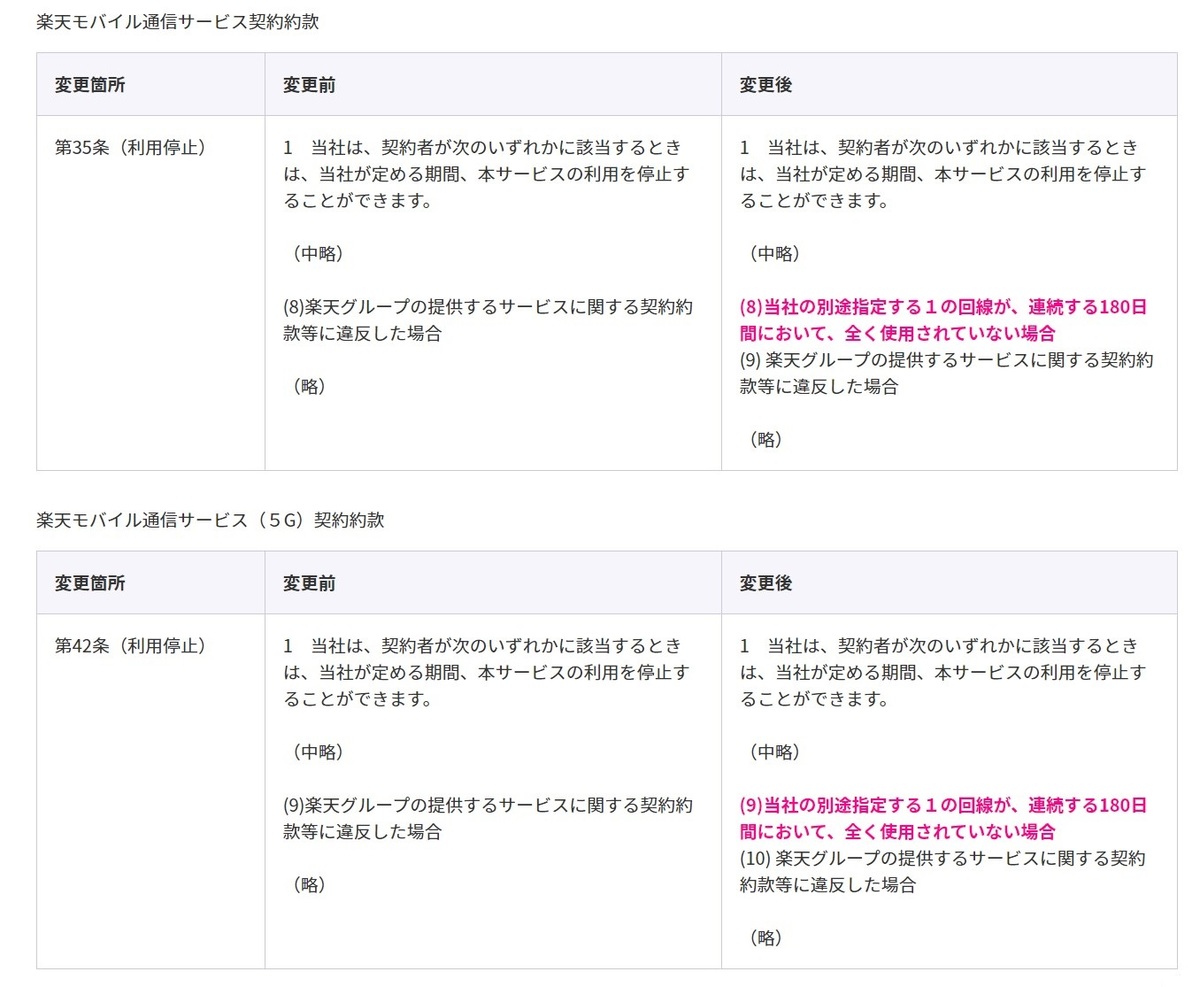Image resolution: width=1200 pixels, height=987 pixels.
Task: Click clause (9)楽天グループ in 第42条 変更前 column
Action: point(488,818)
